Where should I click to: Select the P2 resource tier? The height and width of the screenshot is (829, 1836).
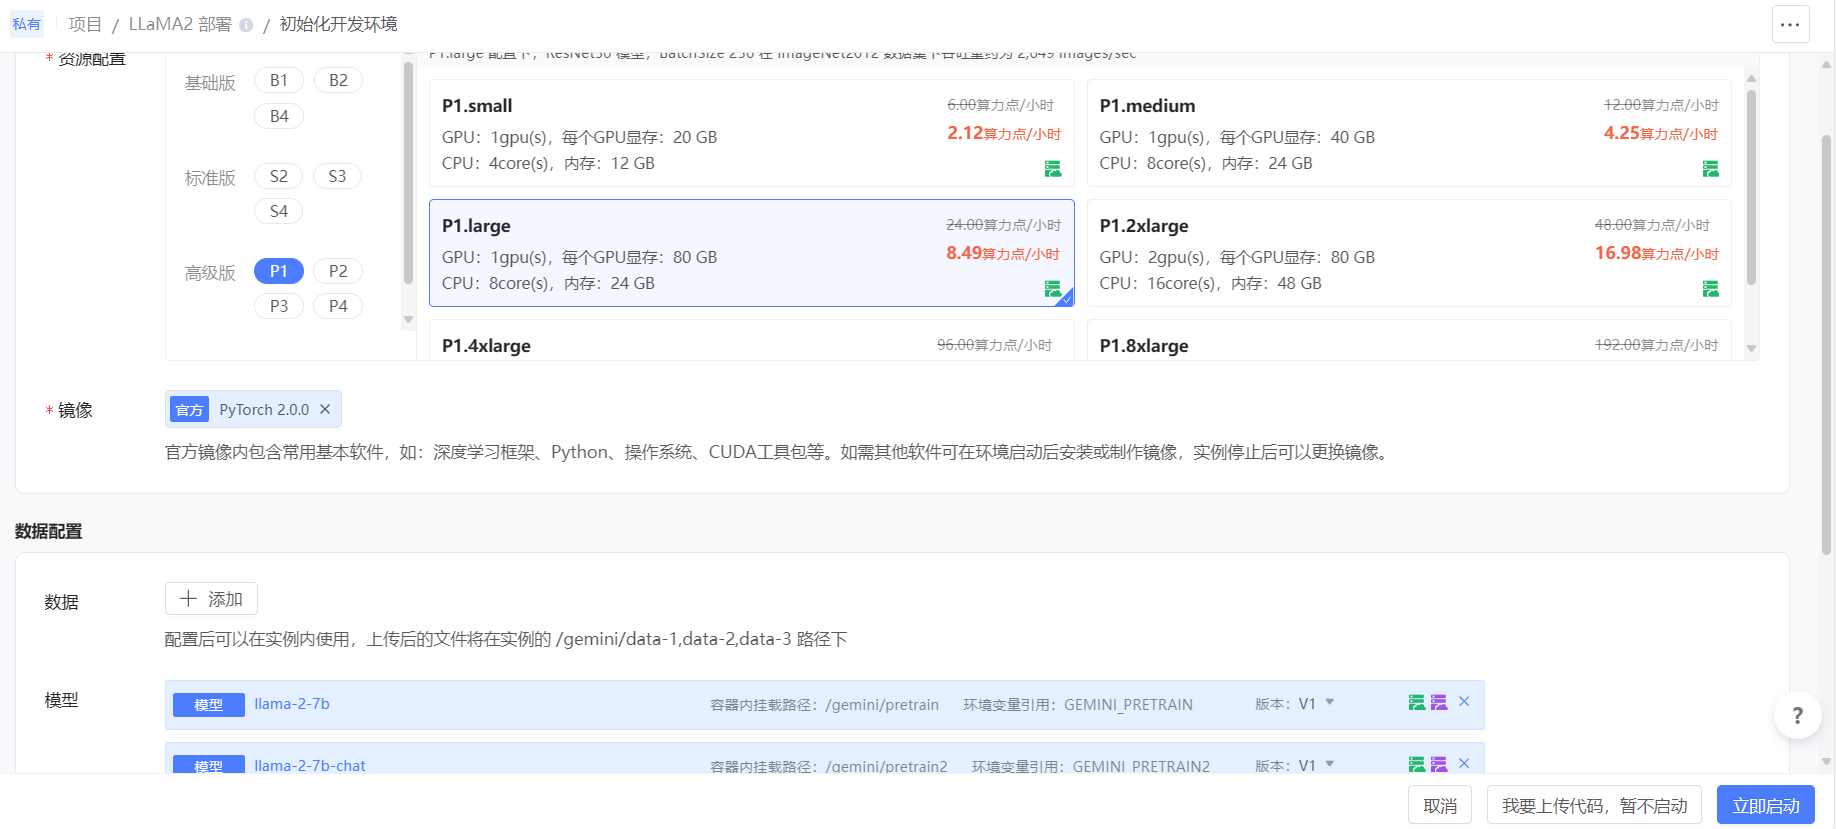(x=338, y=271)
